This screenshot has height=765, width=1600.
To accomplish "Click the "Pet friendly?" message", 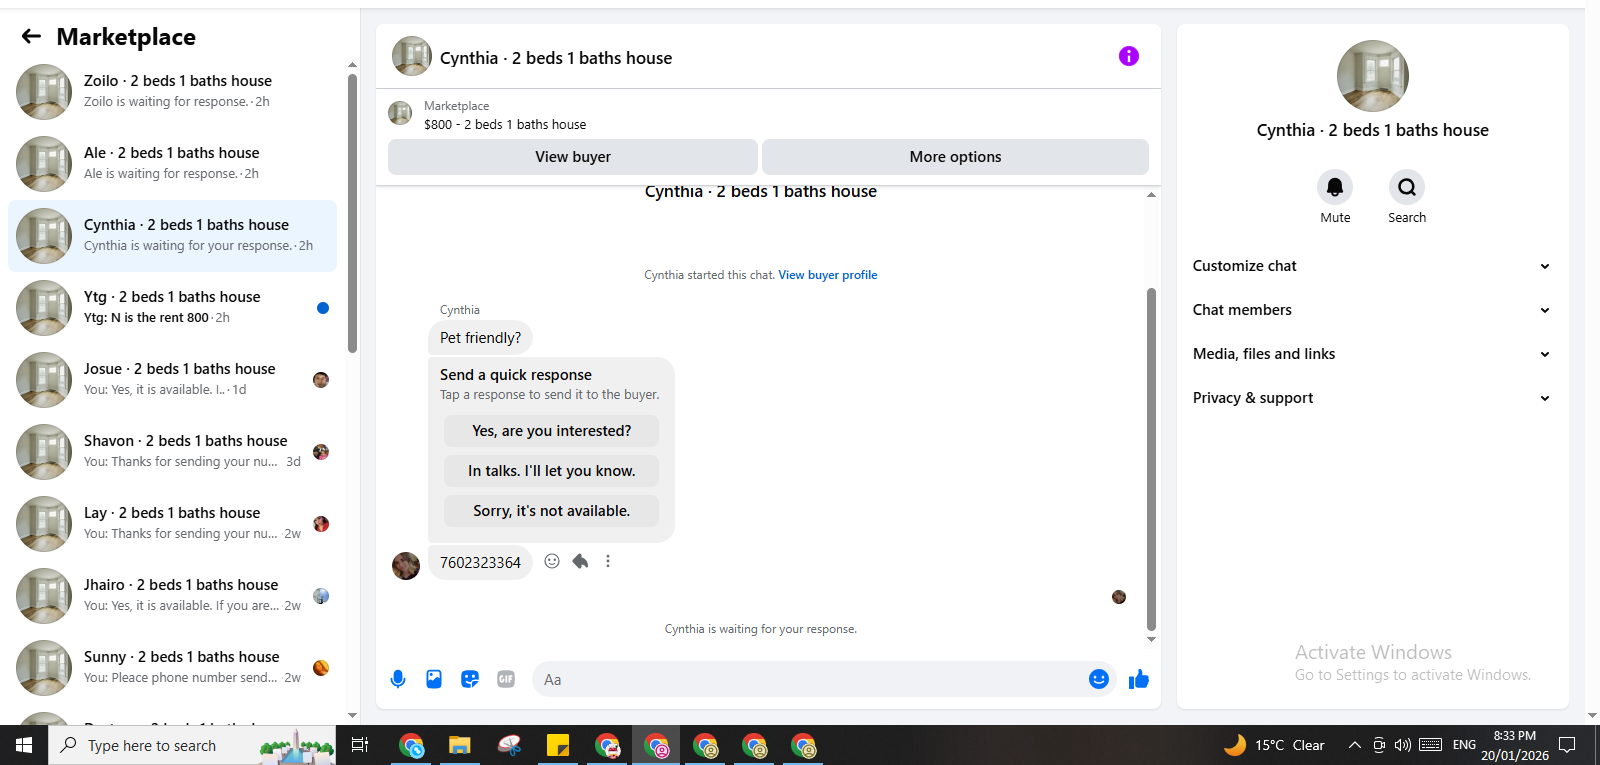I will (481, 338).
